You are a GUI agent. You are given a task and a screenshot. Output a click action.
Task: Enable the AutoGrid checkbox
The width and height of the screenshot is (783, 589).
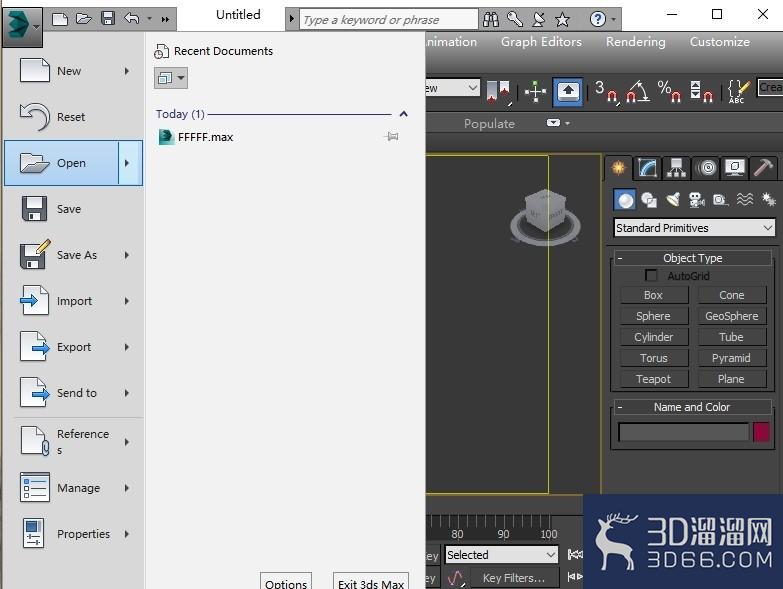[x=651, y=276]
